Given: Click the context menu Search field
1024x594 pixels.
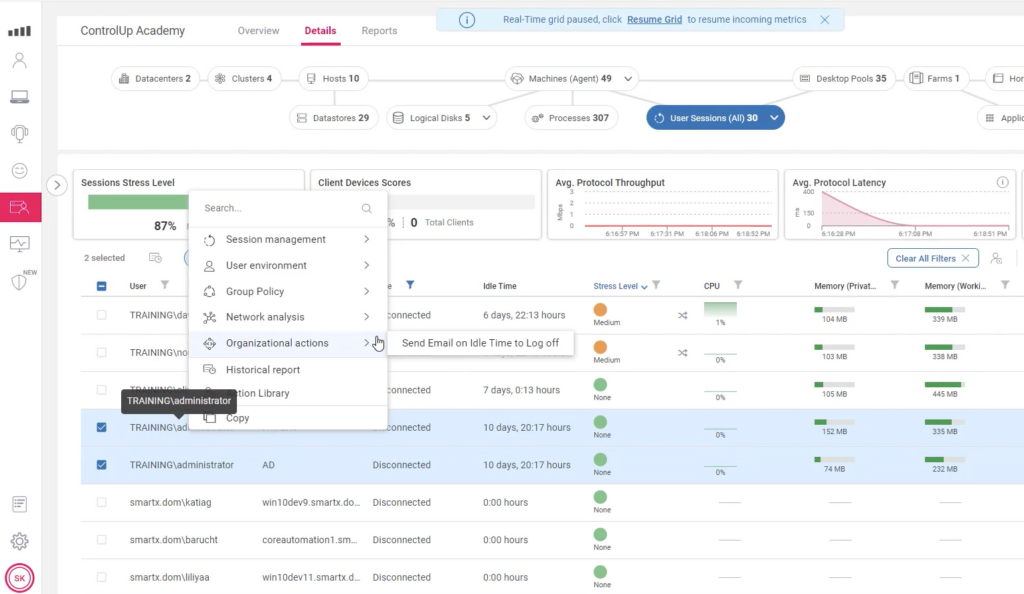Looking at the screenshot, I should pyautogui.click(x=278, y=209).
